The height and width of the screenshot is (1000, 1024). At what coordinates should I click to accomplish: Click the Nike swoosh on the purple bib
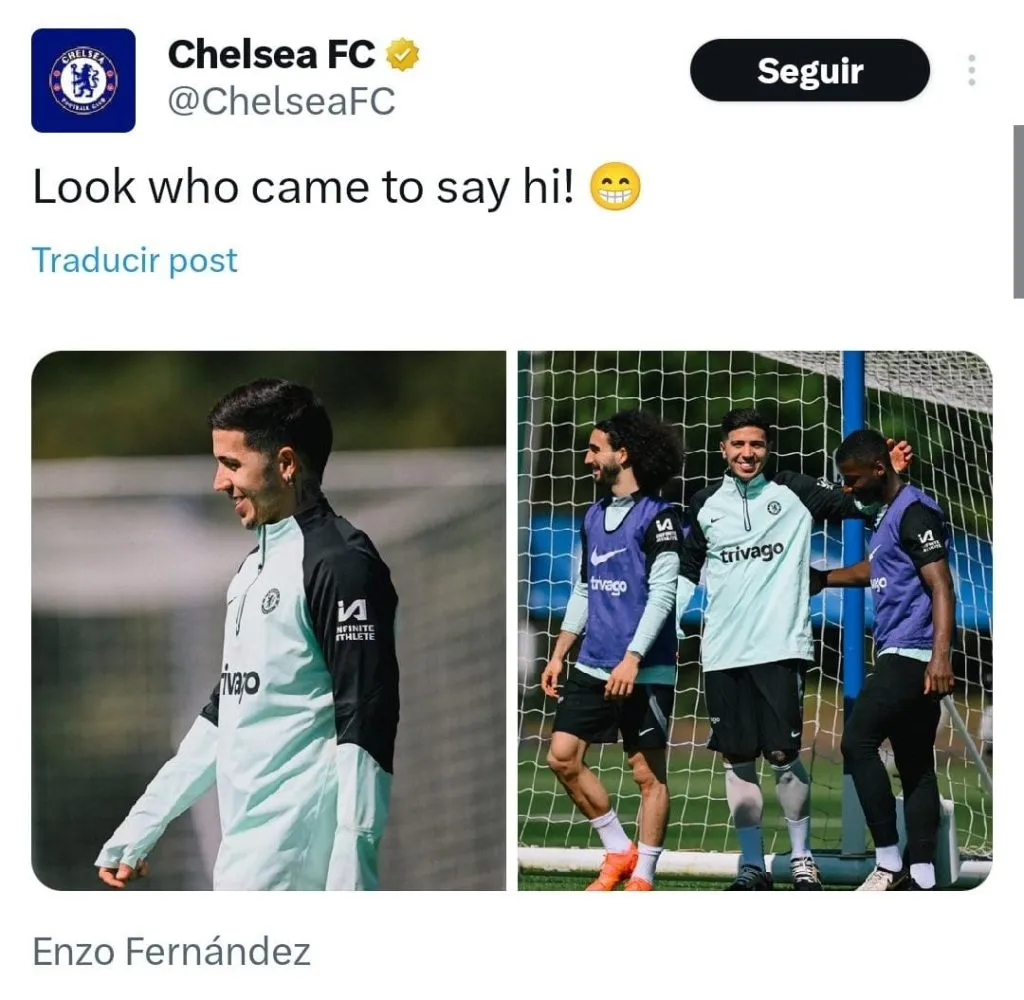point(608,555)
